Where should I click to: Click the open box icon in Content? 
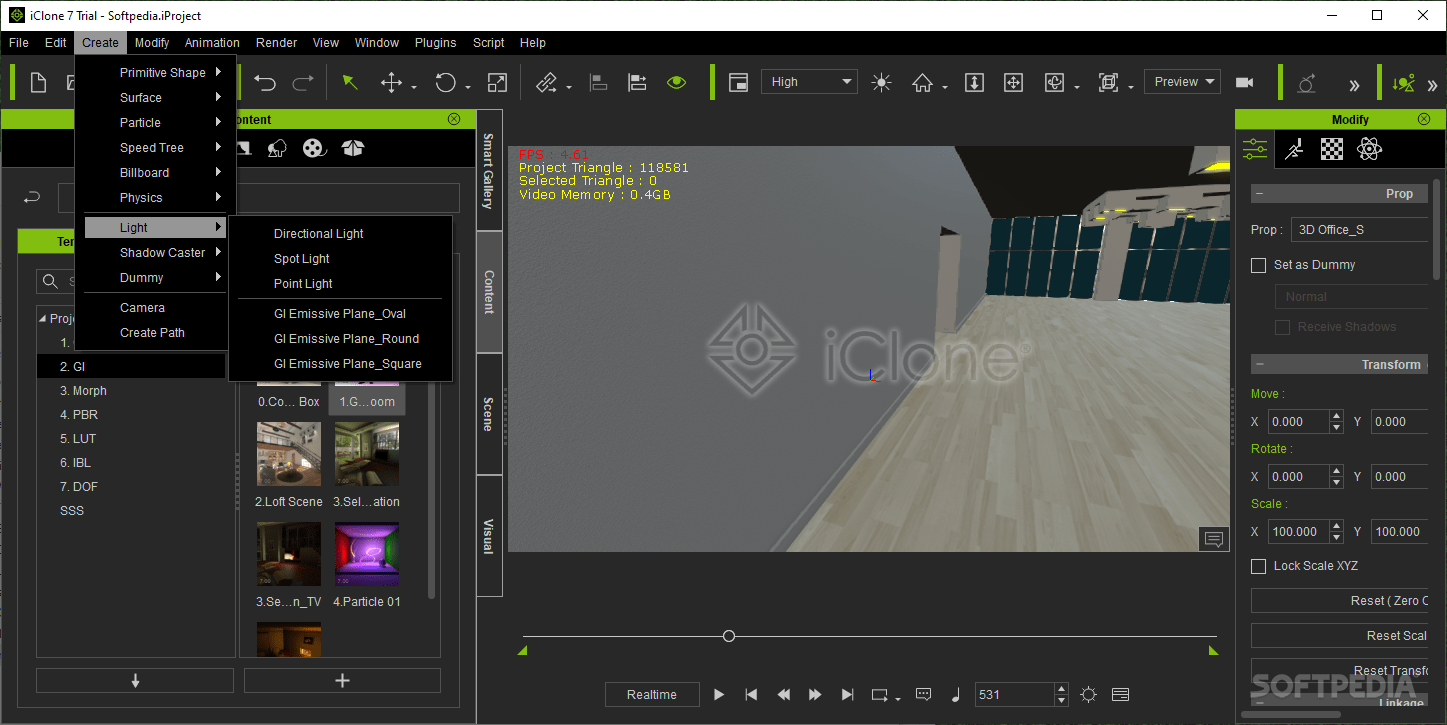[353, 149]
